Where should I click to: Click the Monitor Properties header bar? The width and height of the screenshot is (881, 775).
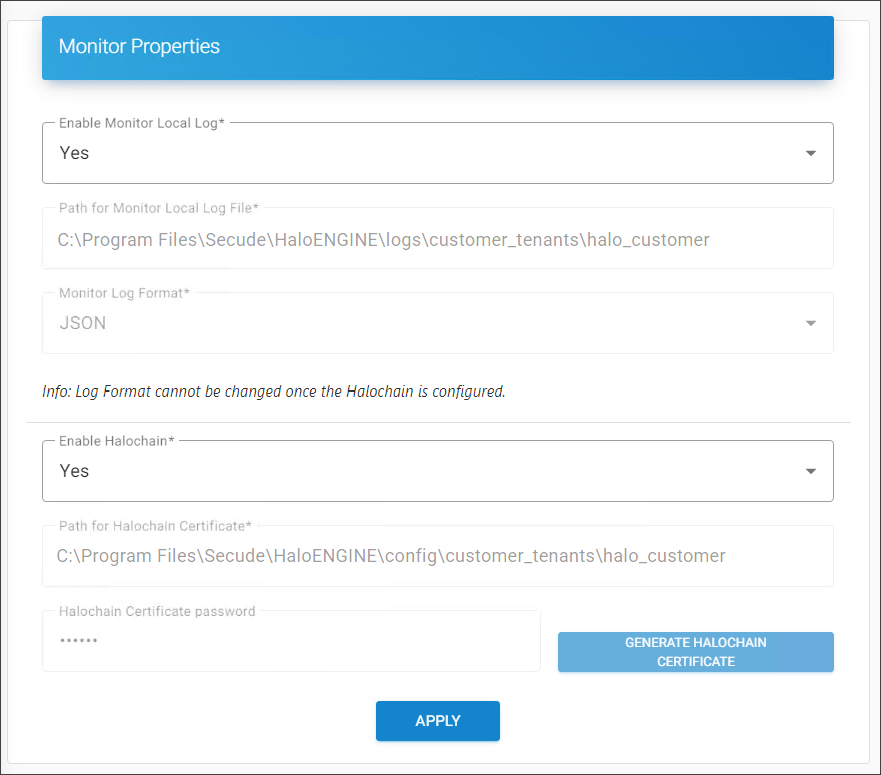pos(437,47)
